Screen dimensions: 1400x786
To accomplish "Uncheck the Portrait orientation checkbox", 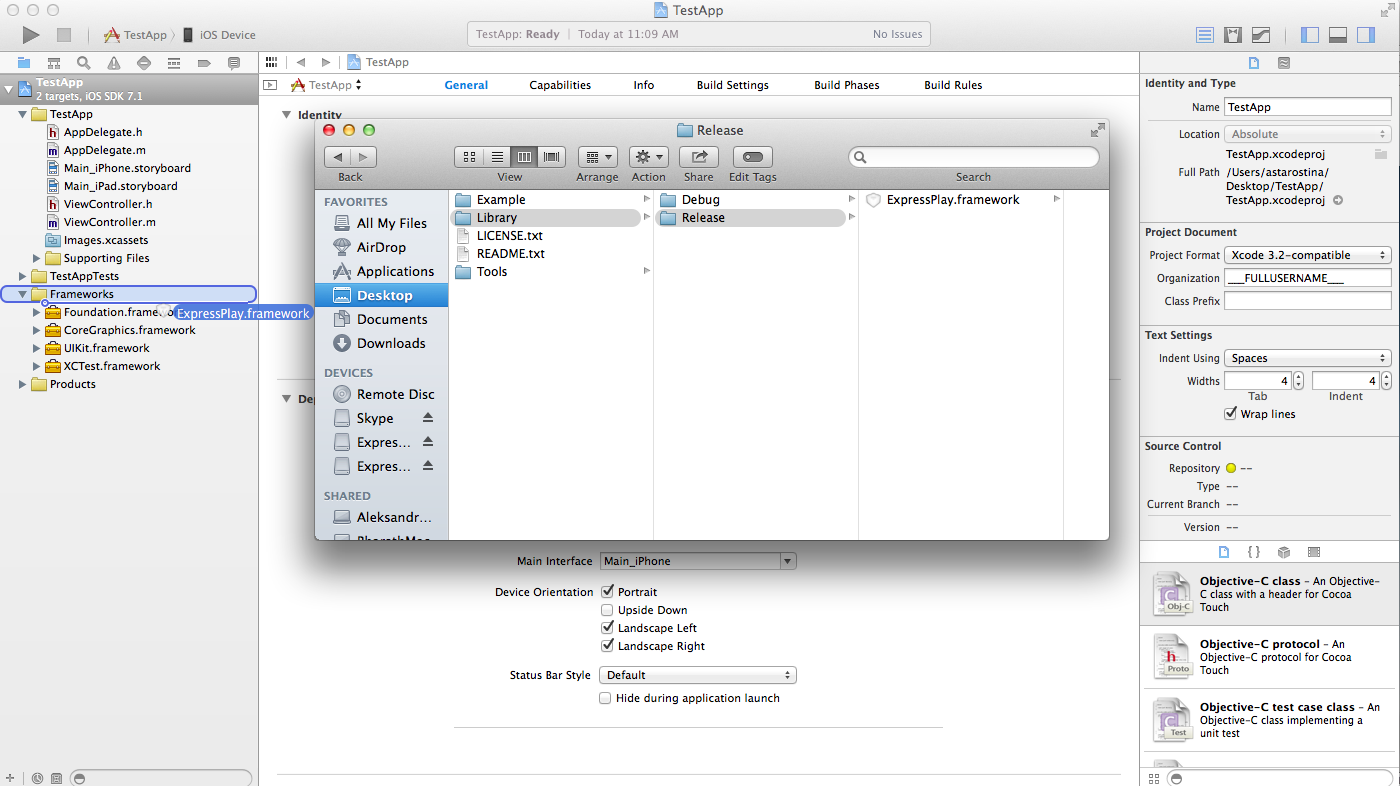I will [607, 592].
